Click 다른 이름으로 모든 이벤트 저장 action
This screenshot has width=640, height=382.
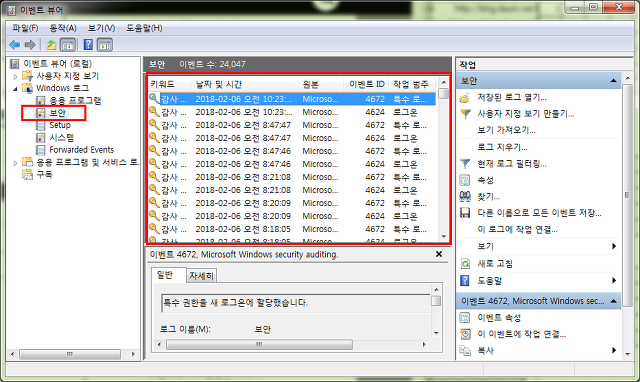(x=539, y=213)
